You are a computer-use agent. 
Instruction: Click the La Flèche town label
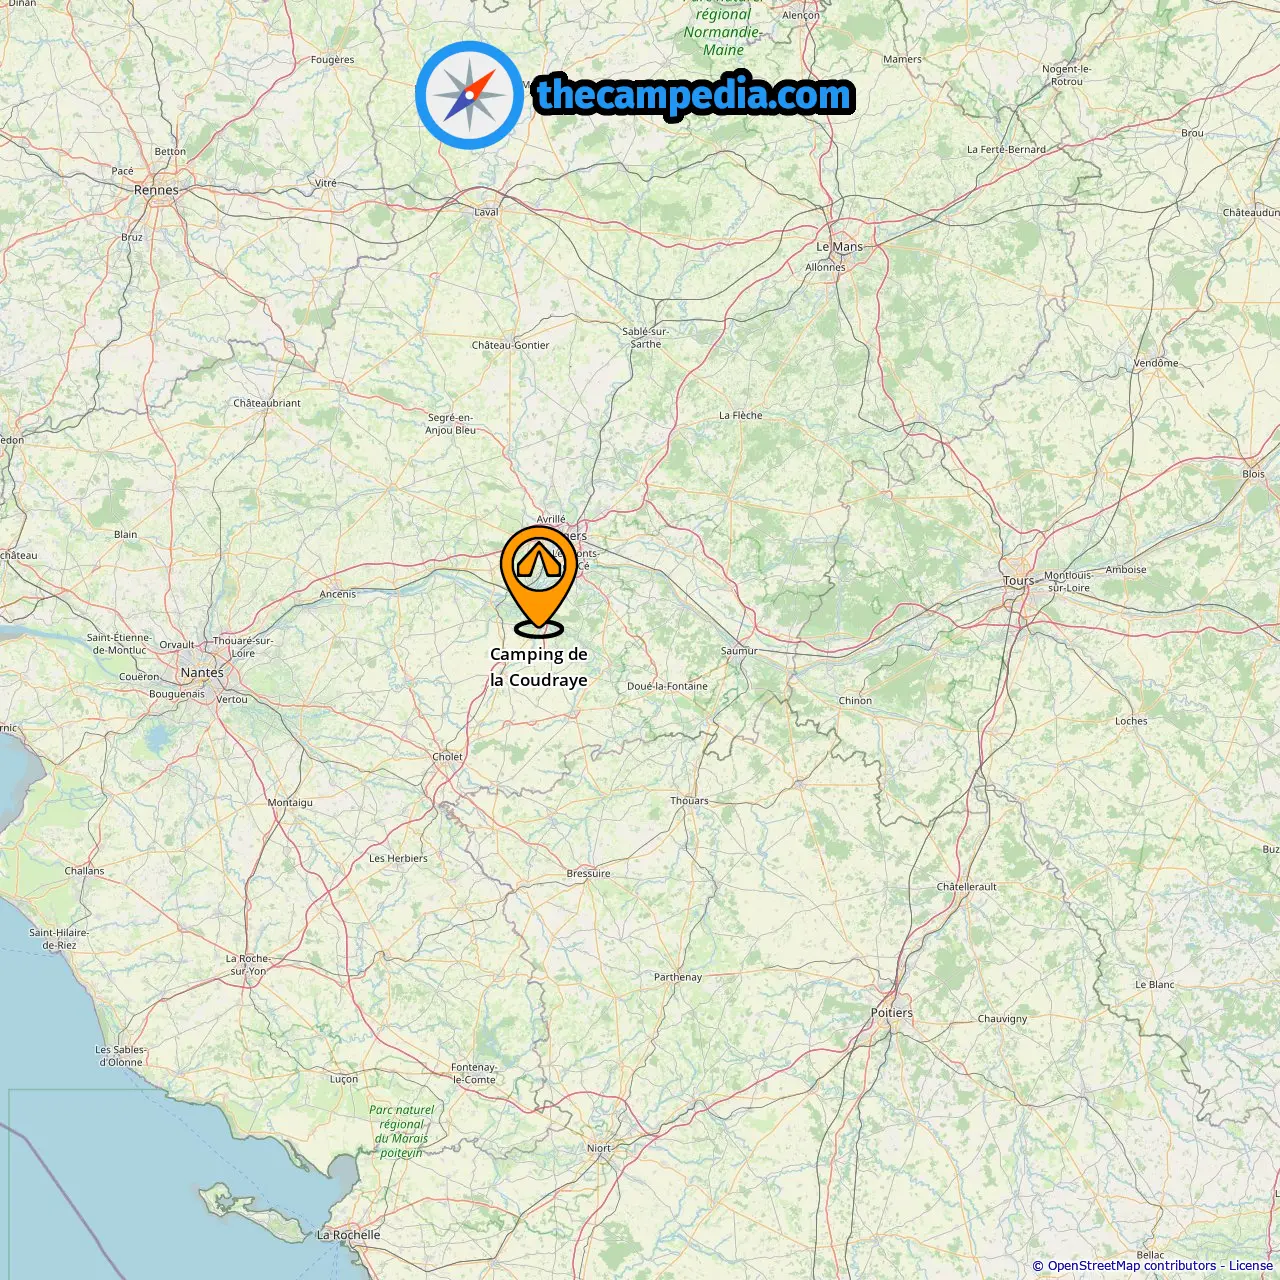(x=741, y=415)
